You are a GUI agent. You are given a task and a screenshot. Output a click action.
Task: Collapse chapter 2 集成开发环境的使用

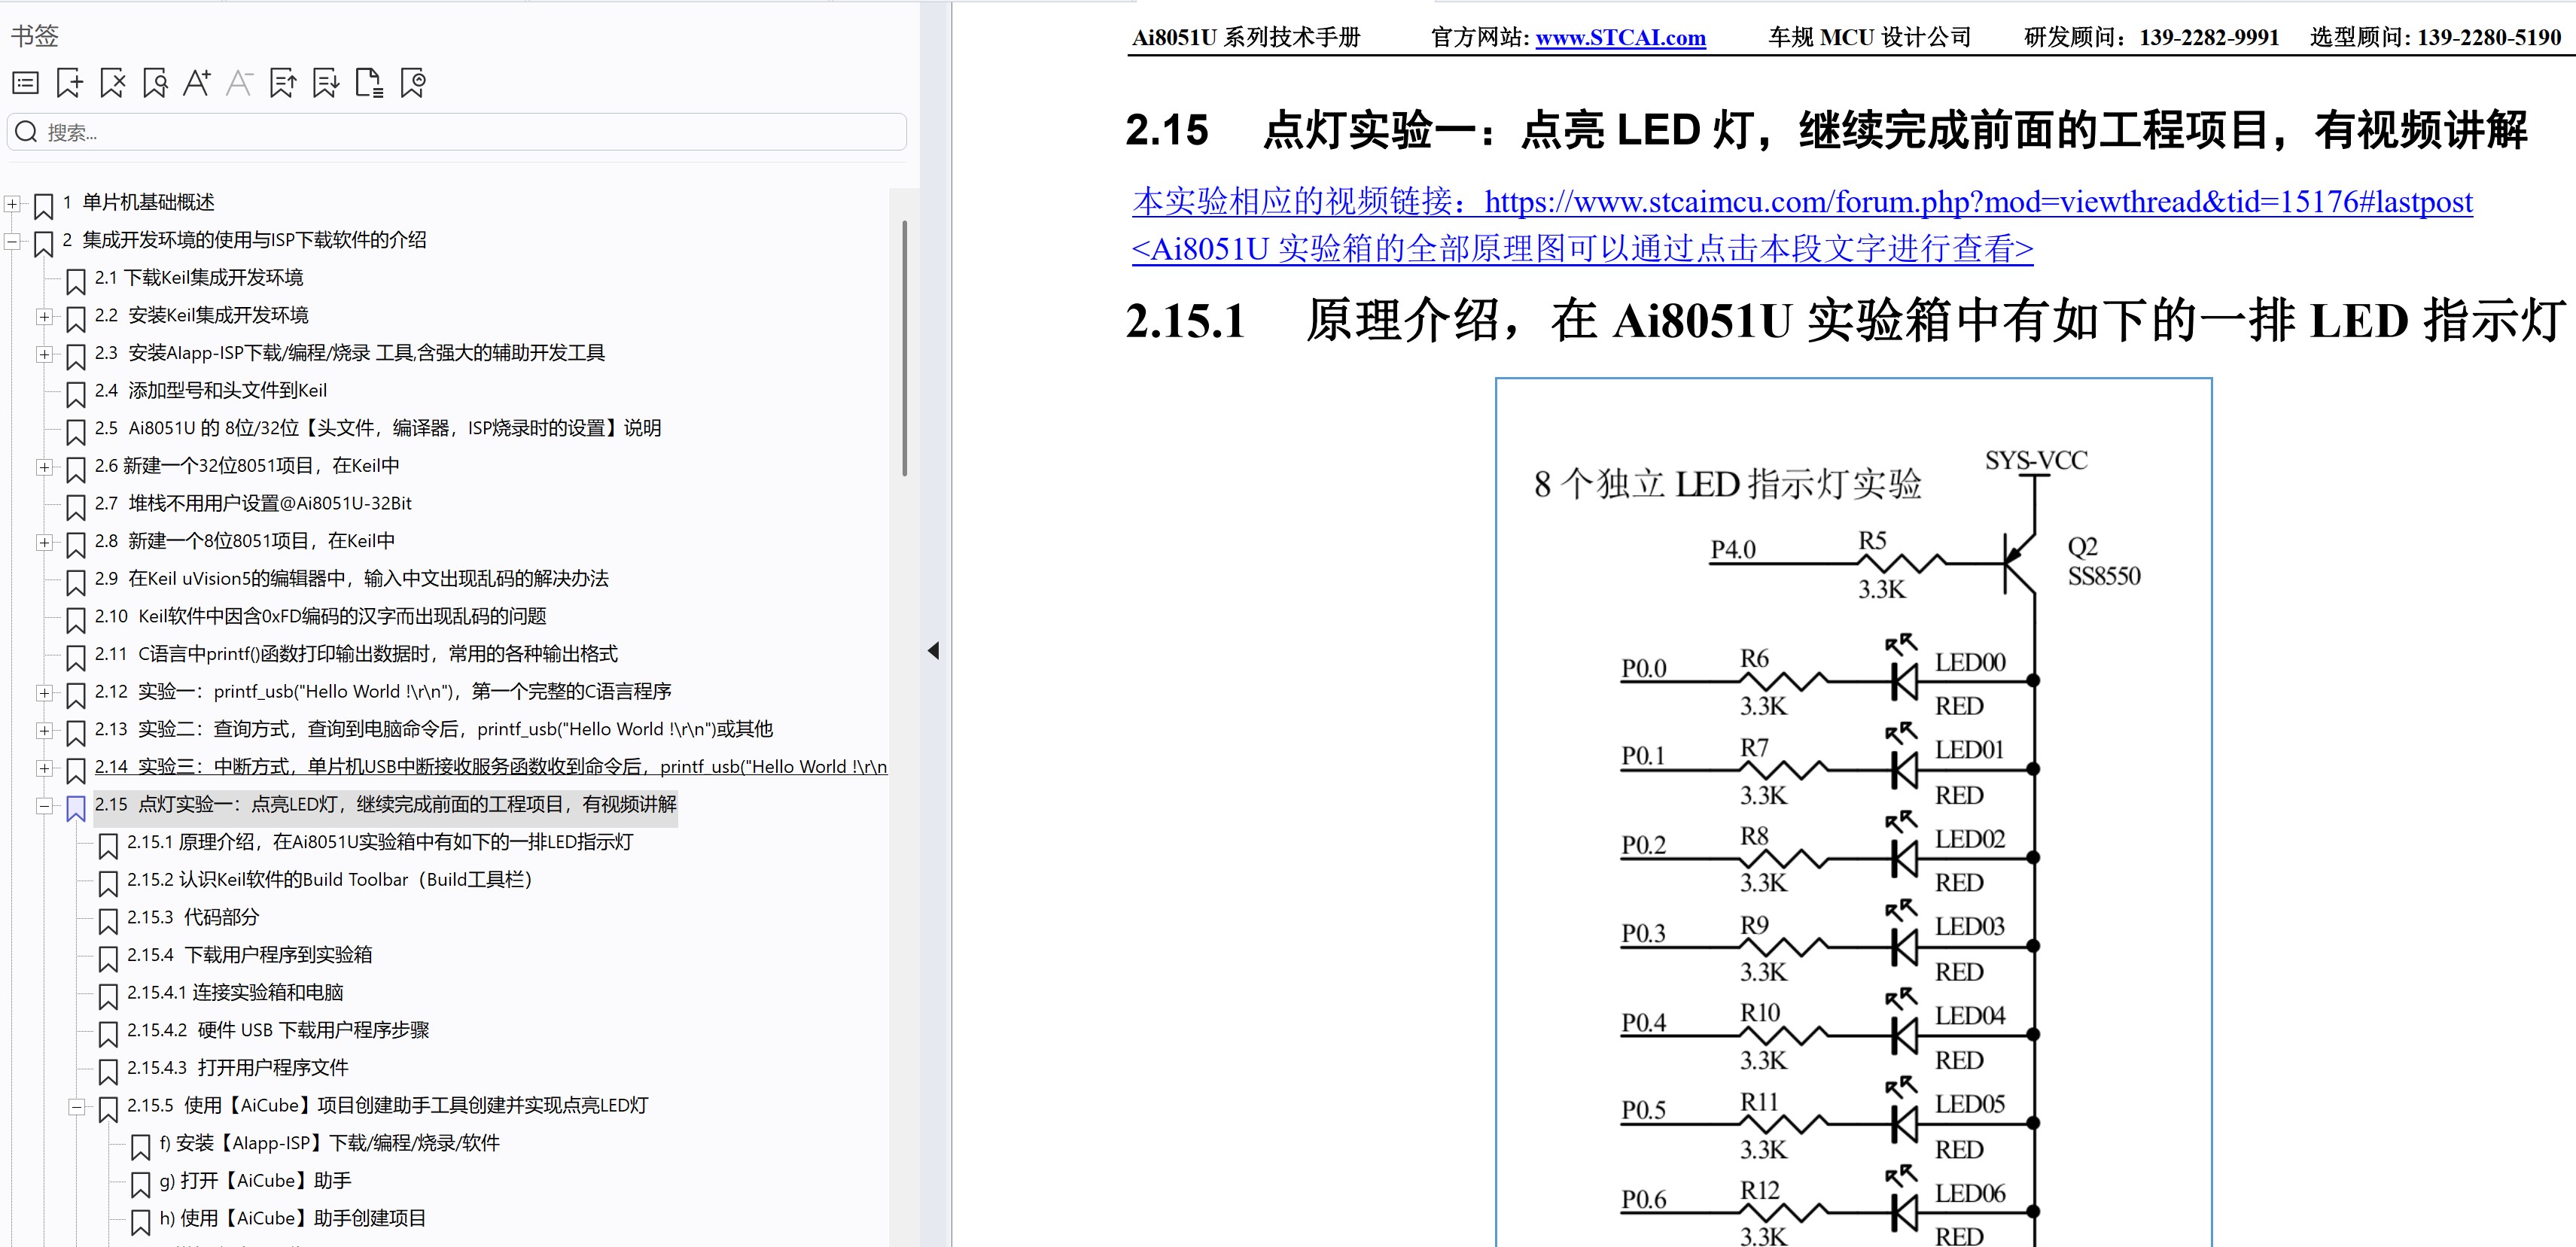point(12,241)
